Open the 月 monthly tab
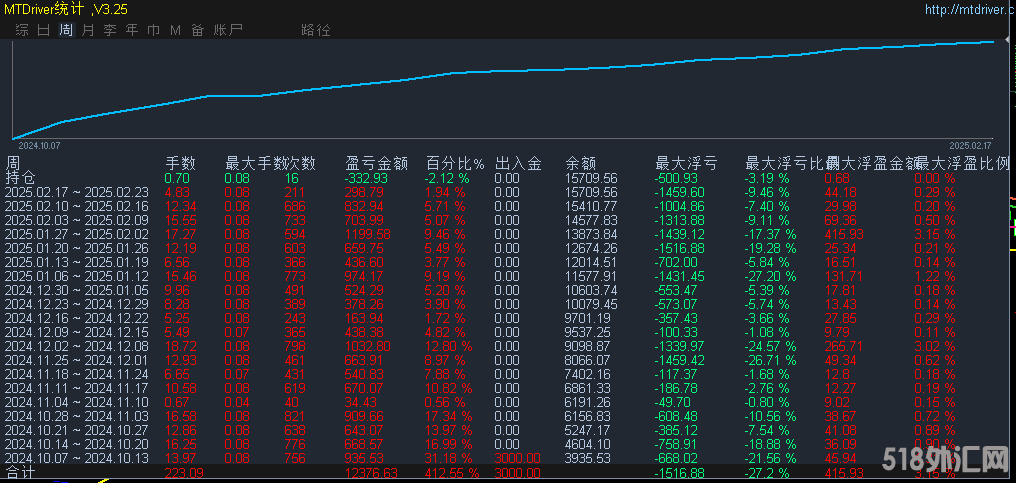 coord(88,30)
